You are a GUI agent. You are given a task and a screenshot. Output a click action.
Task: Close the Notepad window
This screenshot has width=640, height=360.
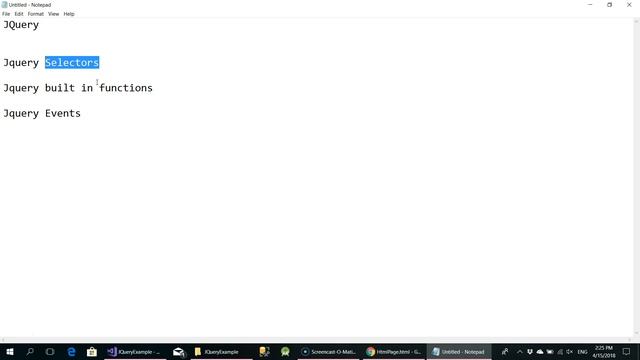point(629,5)
